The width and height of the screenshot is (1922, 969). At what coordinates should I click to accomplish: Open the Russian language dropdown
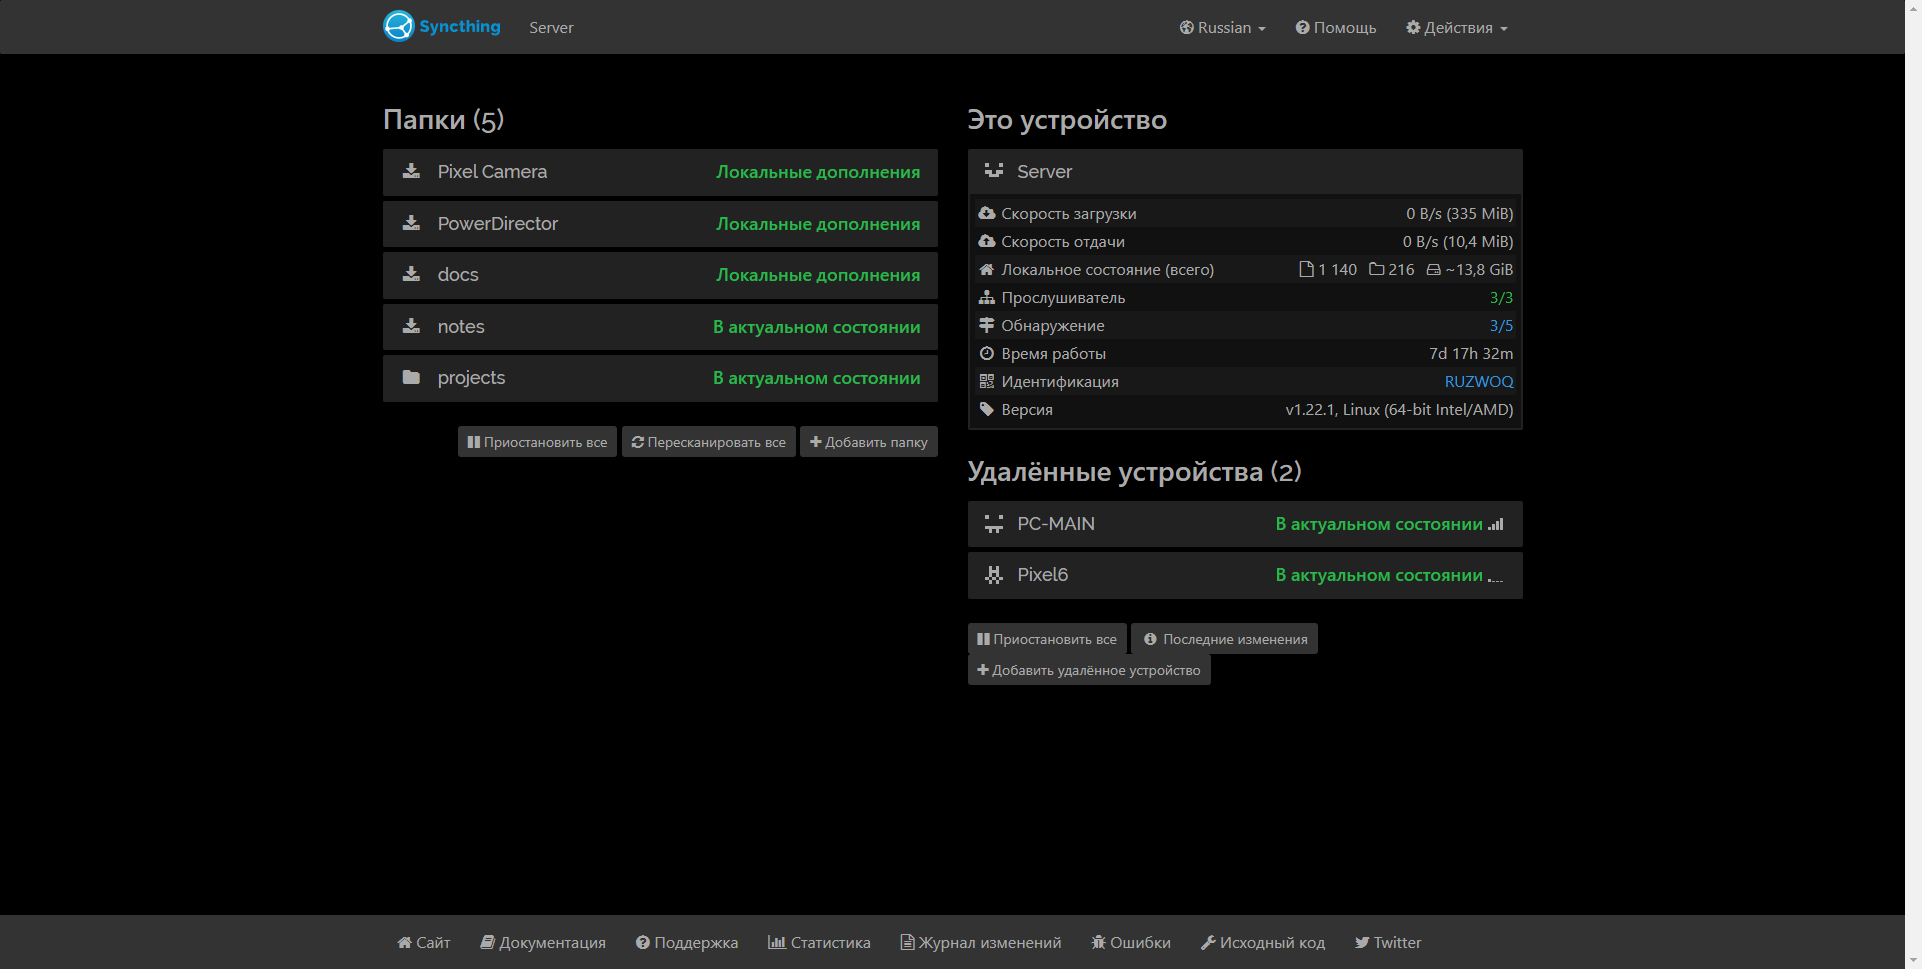point(1223,27)
